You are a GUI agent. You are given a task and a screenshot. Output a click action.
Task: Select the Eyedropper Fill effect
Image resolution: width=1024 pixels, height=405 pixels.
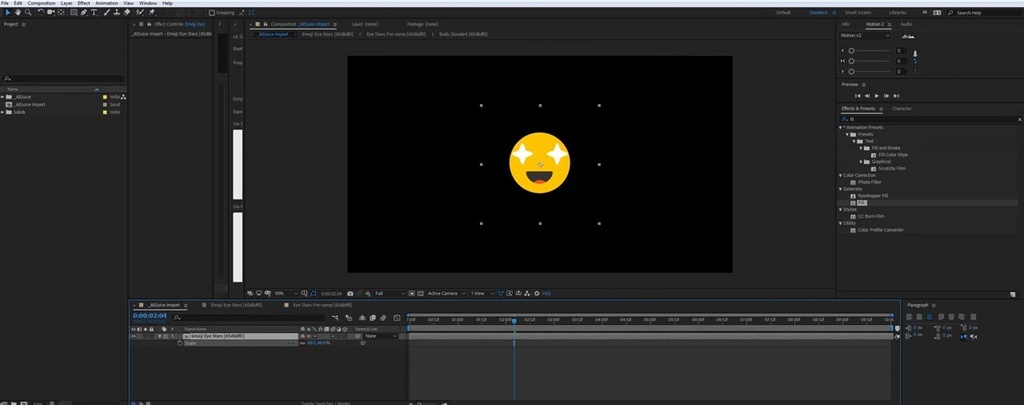click(873, 195)
